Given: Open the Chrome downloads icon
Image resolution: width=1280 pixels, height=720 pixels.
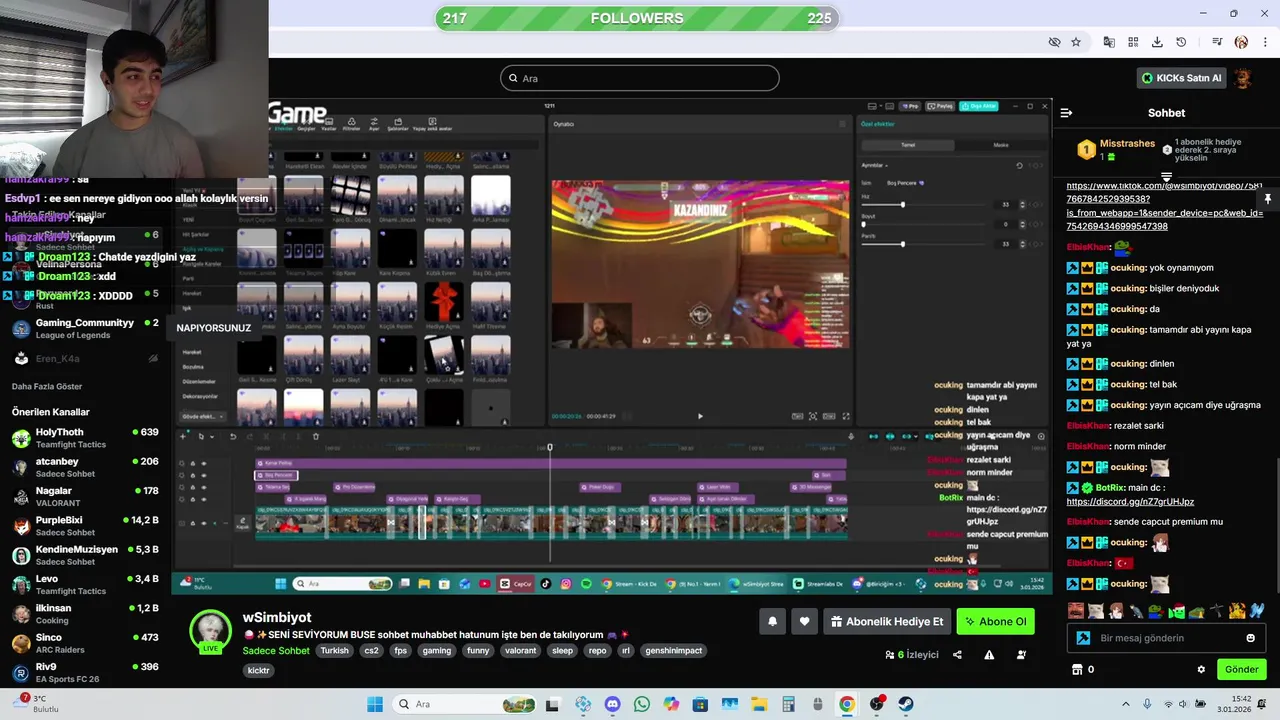Looking at the screenshot, I should pyautogui.click(x=1157, y=42).
